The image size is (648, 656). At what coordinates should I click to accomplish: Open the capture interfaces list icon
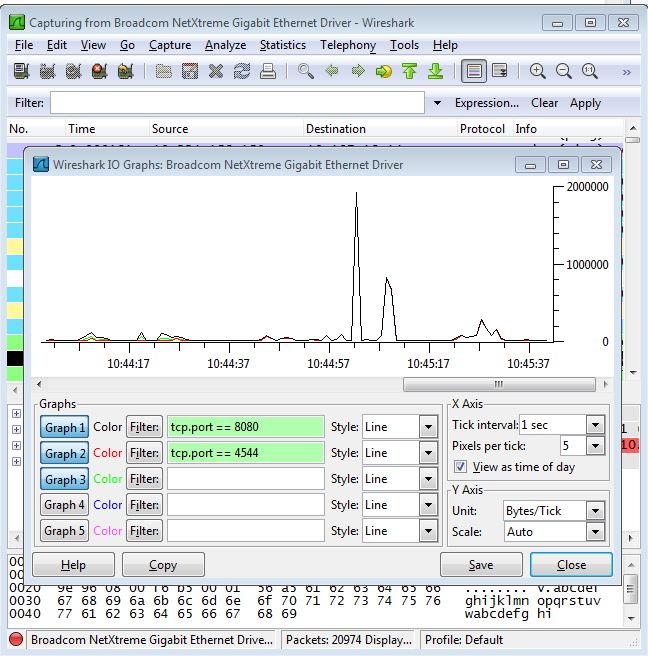(x=21, y=71)
